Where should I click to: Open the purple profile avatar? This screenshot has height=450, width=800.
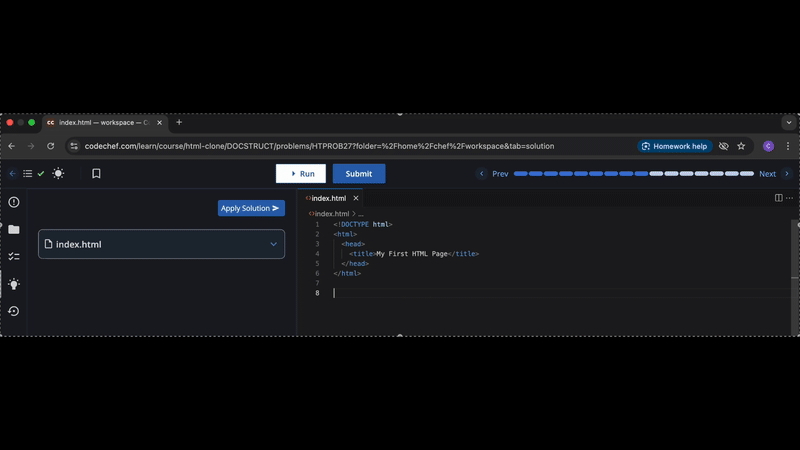(768, 146)
